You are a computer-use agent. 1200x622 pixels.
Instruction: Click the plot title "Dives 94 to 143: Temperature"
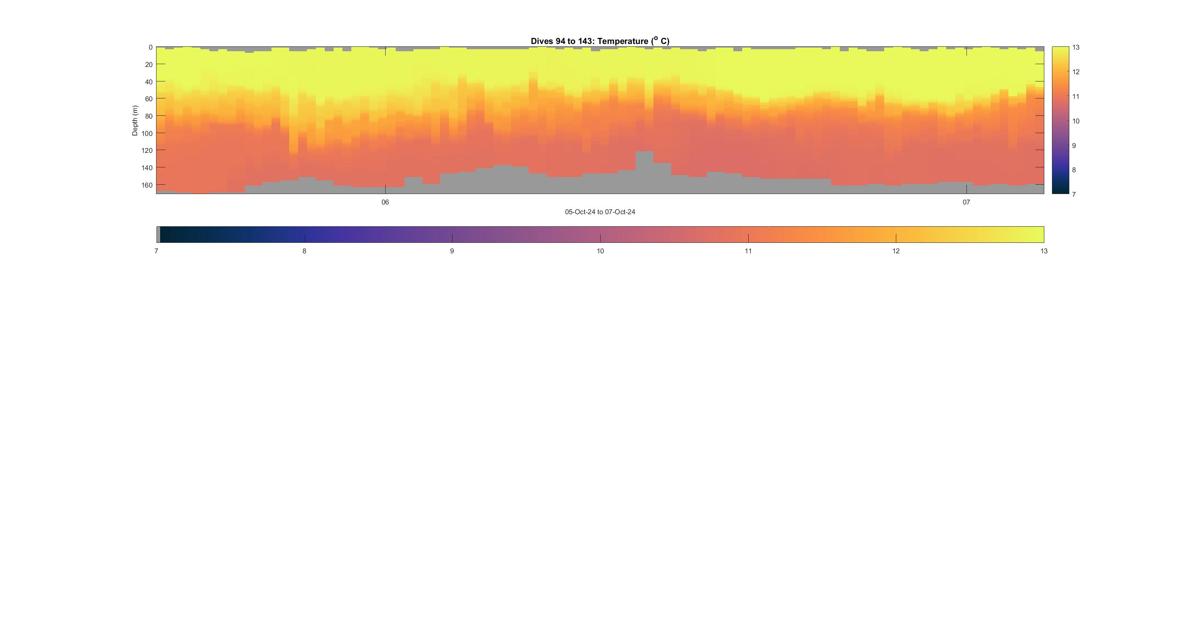(x=600, y=41)
